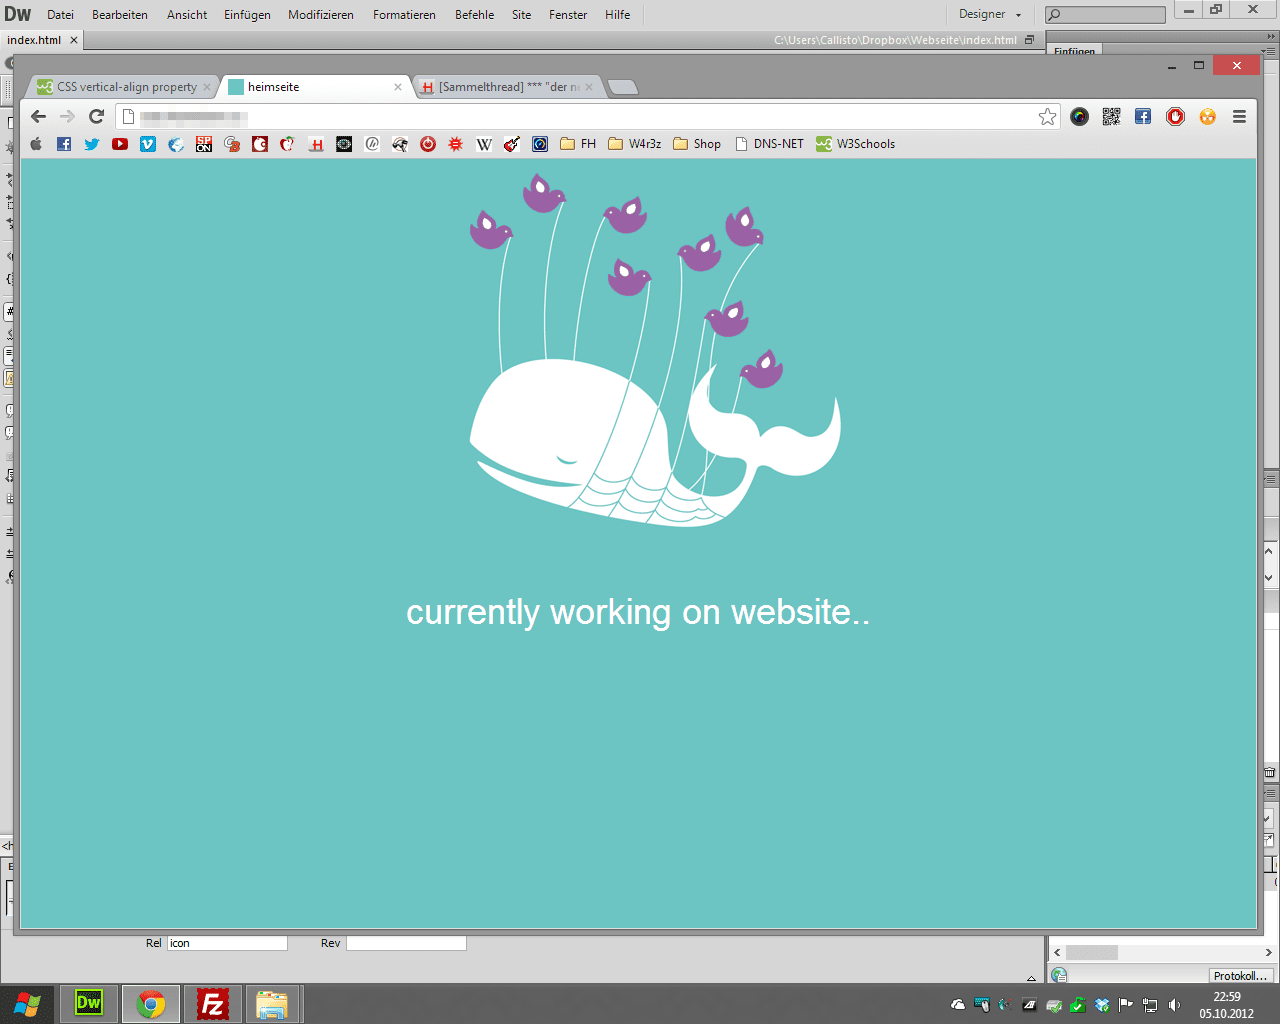
Task: Open the SPON bookmark icon
Action: [204, 144]
